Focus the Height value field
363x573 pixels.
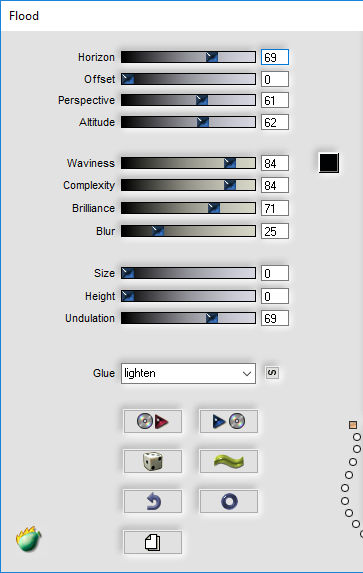275,296
